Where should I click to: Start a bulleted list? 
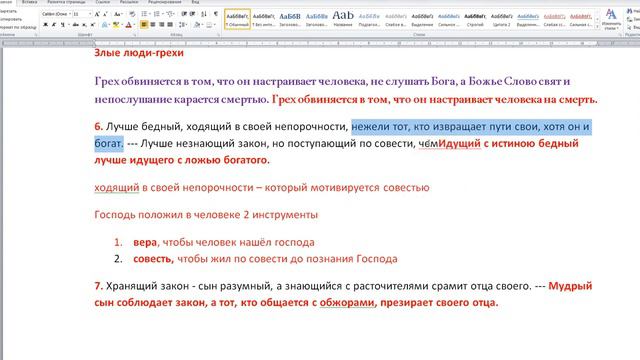coord(144,14)
